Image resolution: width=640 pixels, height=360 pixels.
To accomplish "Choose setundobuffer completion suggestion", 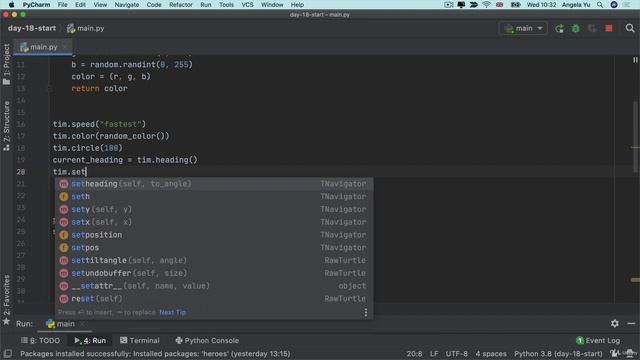I will click(x=214, y=273).
